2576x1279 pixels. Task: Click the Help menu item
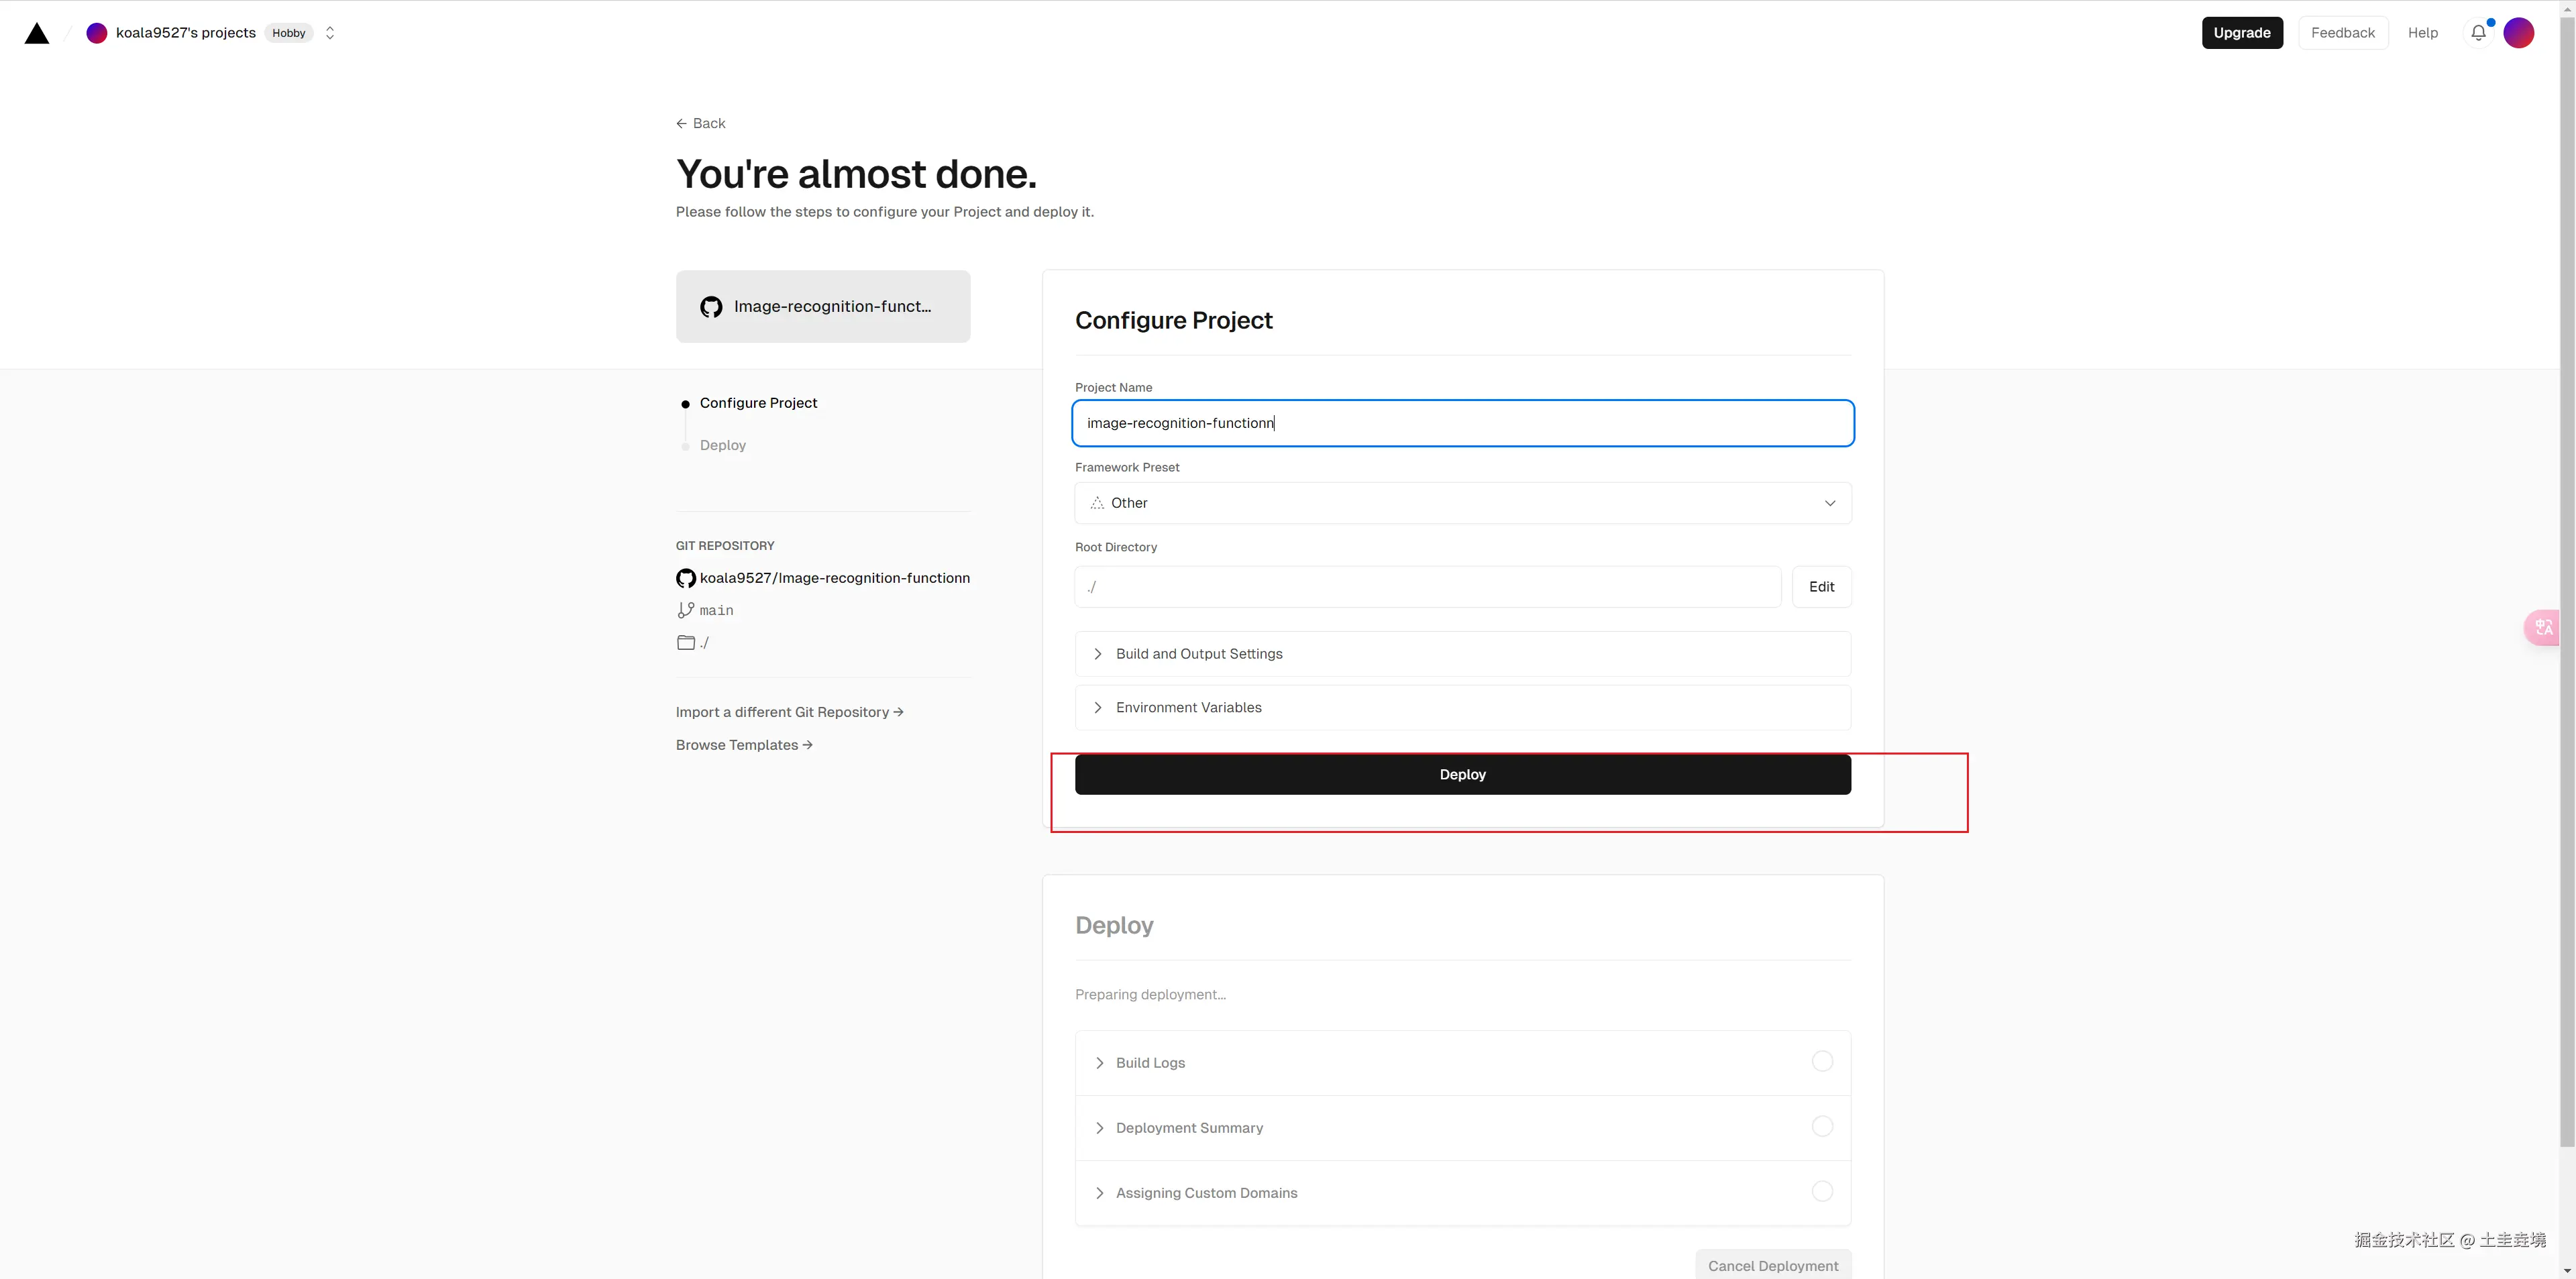[x=2422, y=33]
